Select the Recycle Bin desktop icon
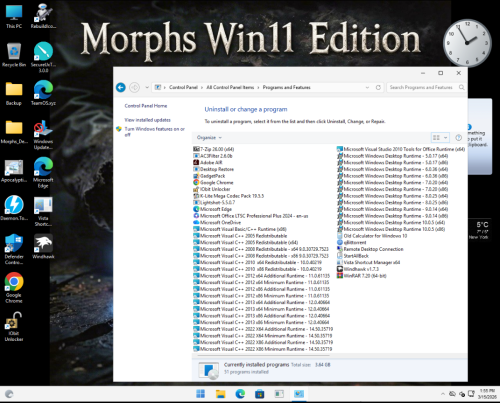The width and height of the screenshot is (500, 403). pos(14,55)
